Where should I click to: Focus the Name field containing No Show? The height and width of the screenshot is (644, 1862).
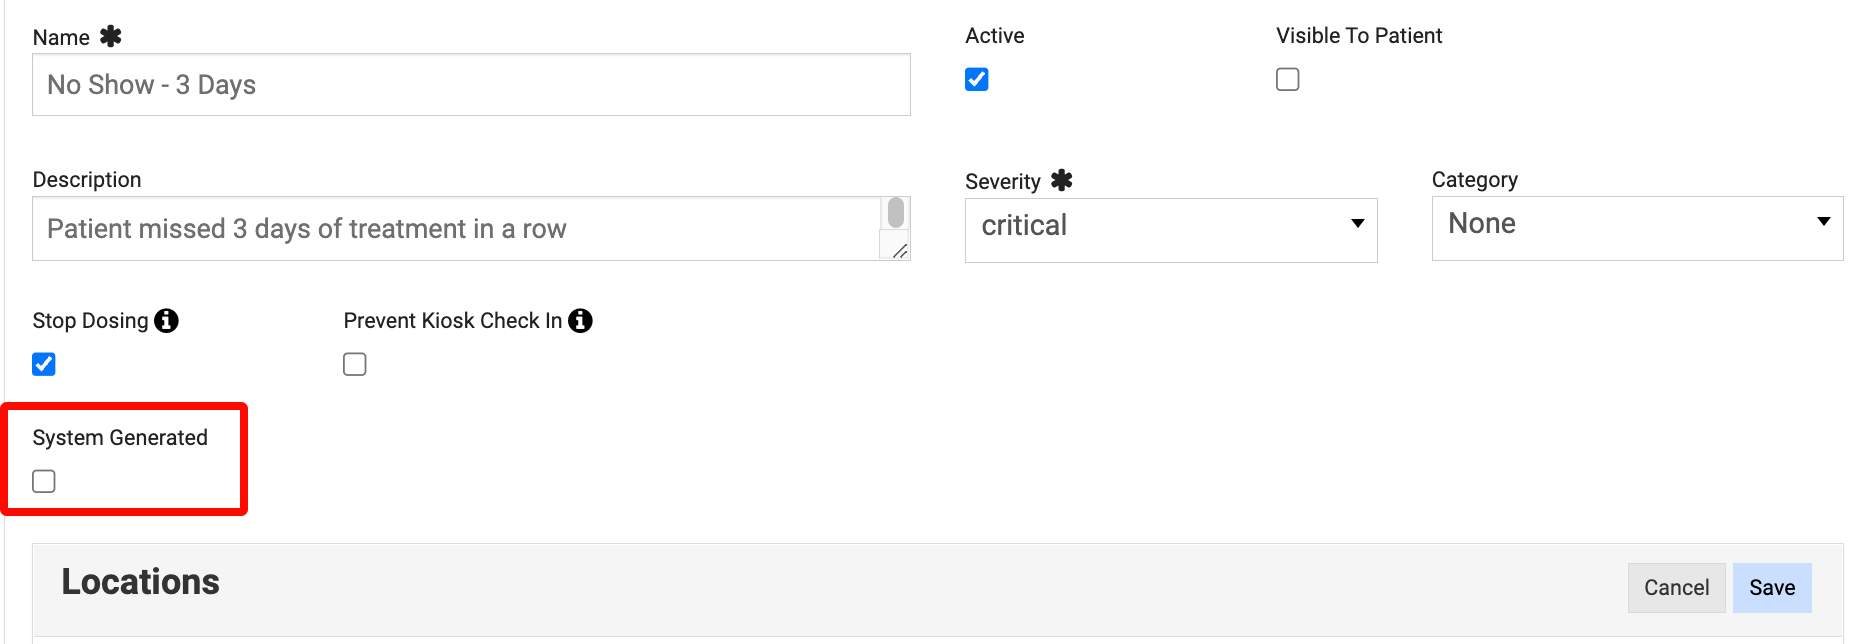click(470, 85)
